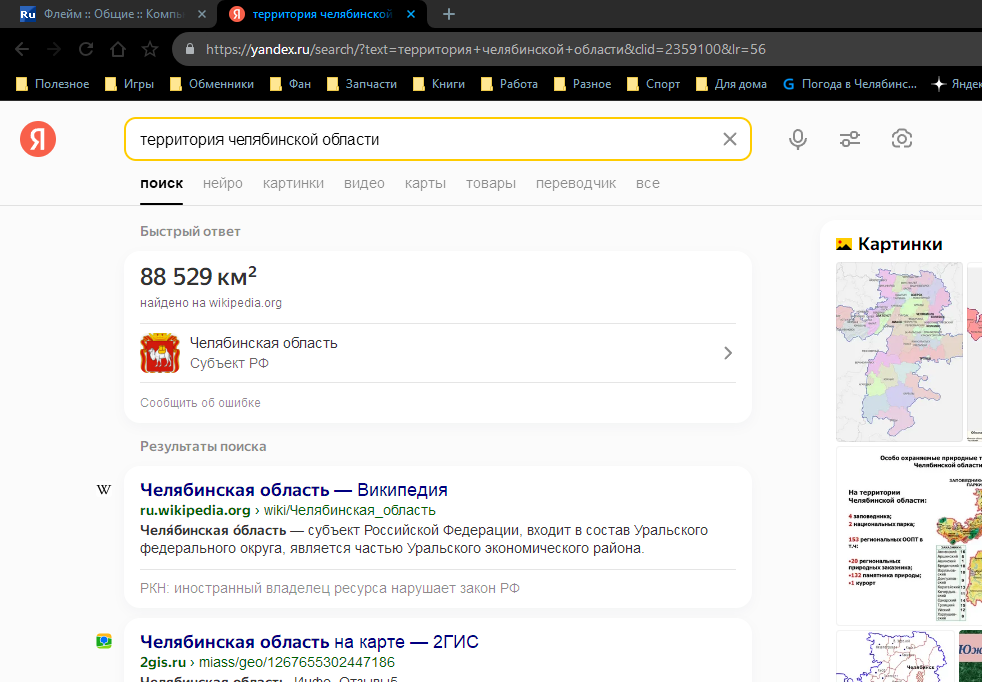Click the Yandex logo icon
This screenshot has width=982, height=682.
pos(38,138)
